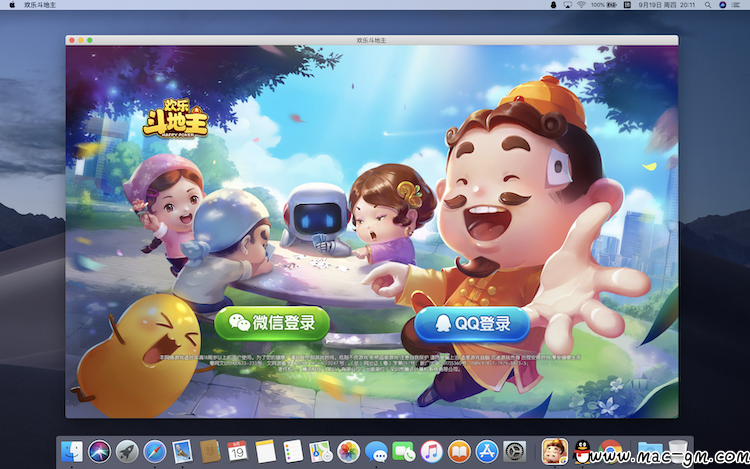The height and width of the screenshot is (469, 750).
Task: Open Finder in the Dock
Action: tap(72, 451)
